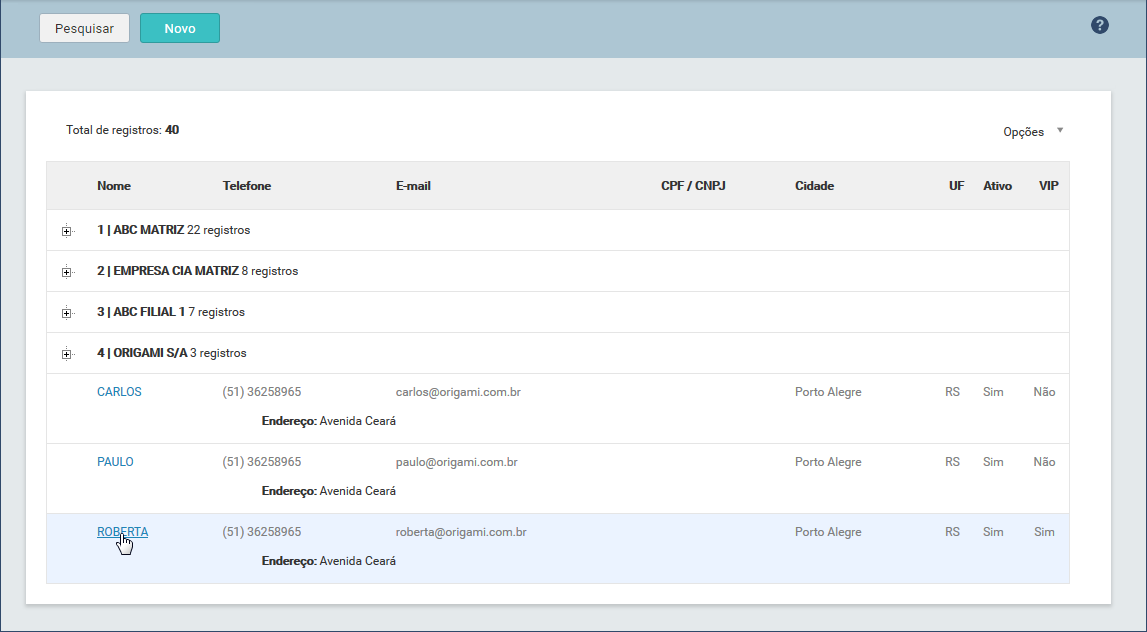
Task: Expand the 1 | ABC MATRIZ group
Action: coord(67,231)
